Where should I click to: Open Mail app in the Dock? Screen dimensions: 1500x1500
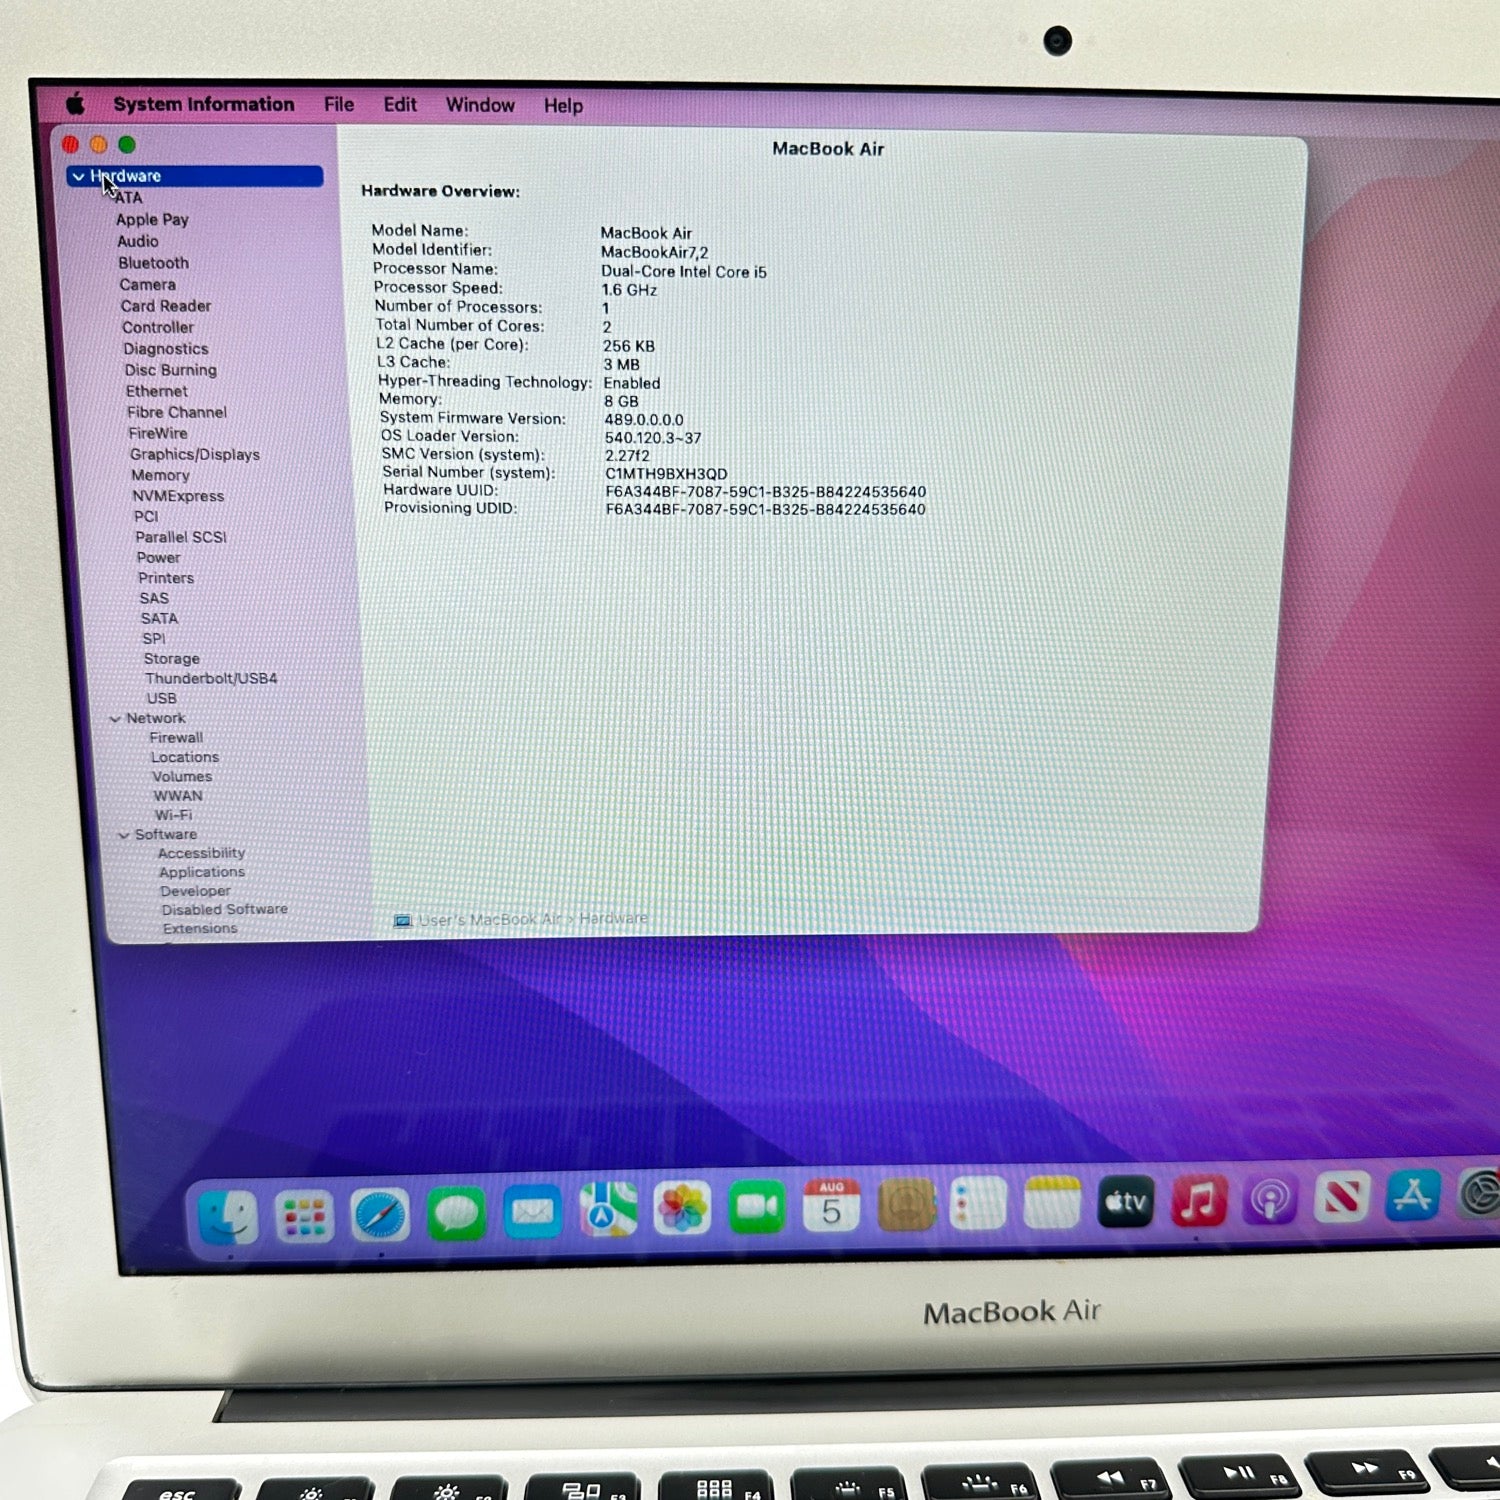coord(532,1212)
